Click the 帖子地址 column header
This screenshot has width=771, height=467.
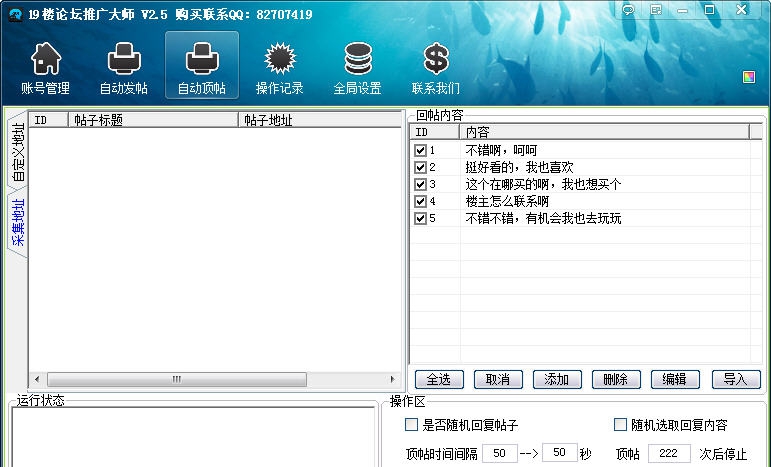tap(320, 120)
